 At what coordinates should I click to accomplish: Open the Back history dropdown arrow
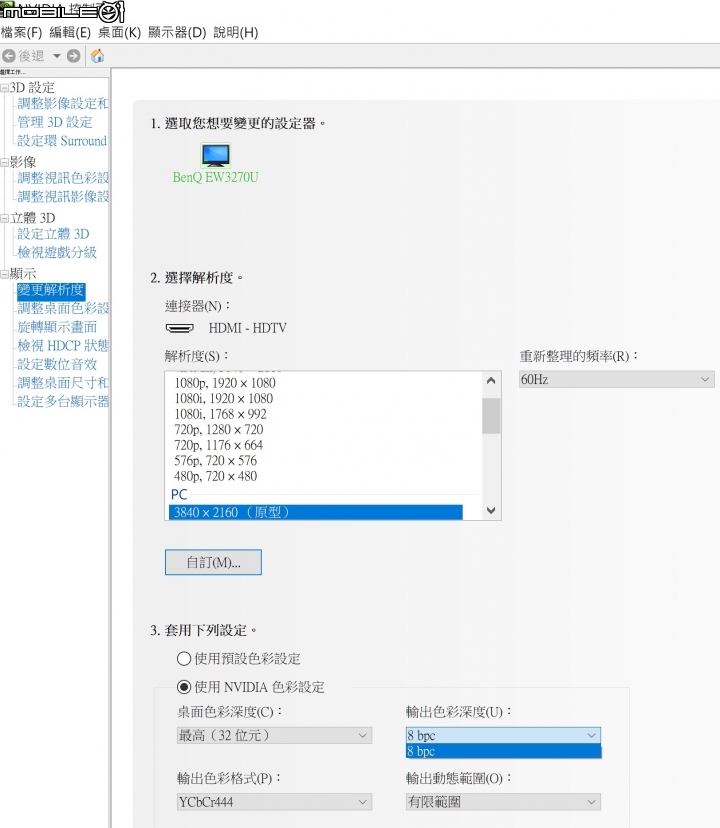(57, 55)
